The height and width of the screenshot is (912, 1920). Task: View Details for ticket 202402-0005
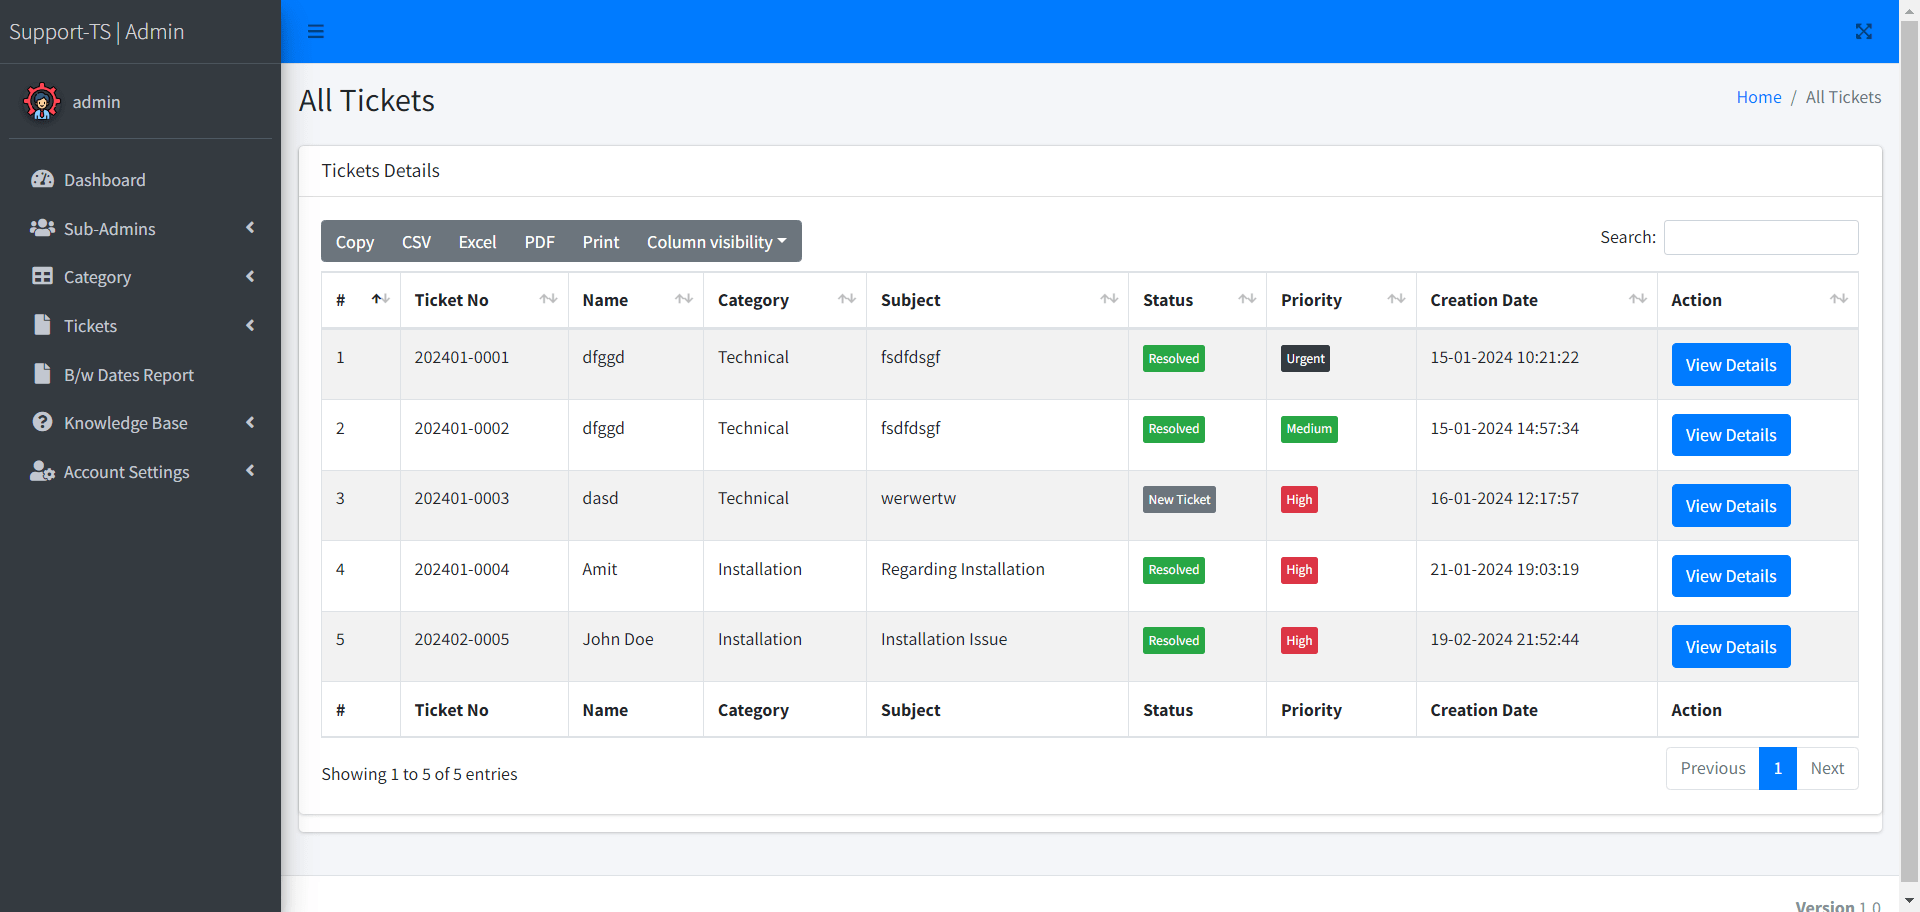click(x=1730, y=646)
